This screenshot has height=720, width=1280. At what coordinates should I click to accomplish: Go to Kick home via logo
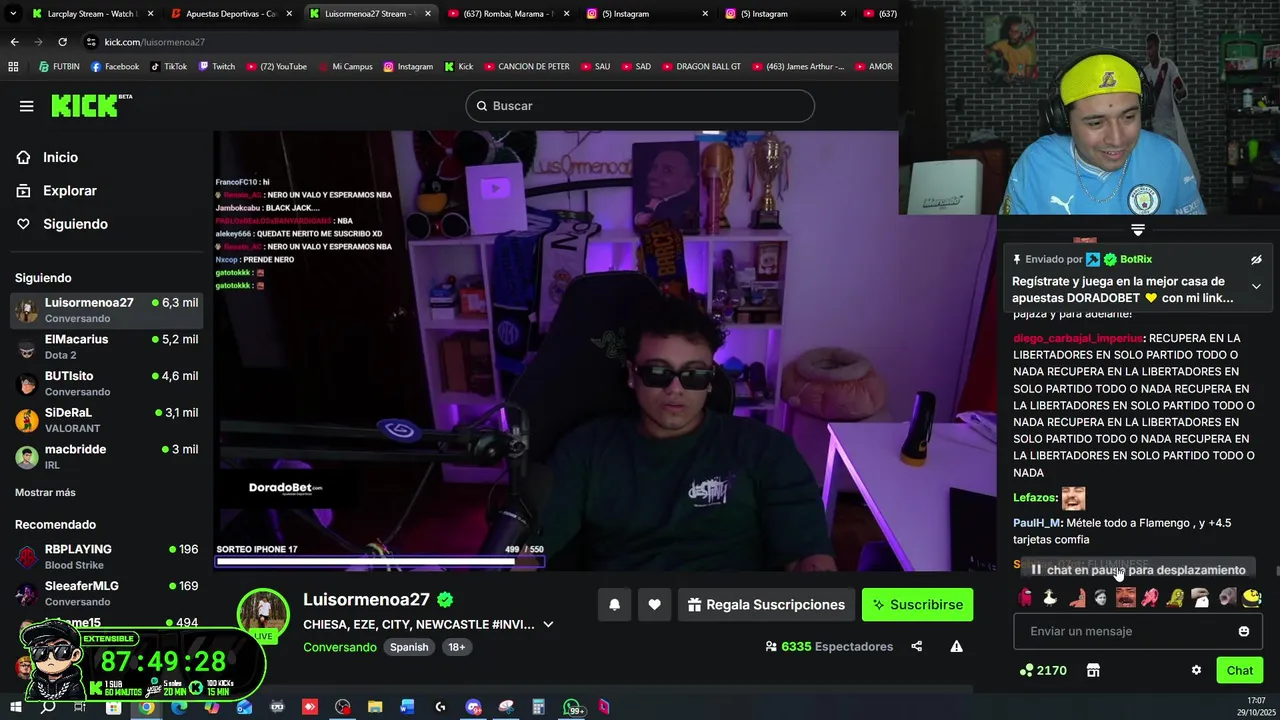pyautogui.click(x=91, y=105)
